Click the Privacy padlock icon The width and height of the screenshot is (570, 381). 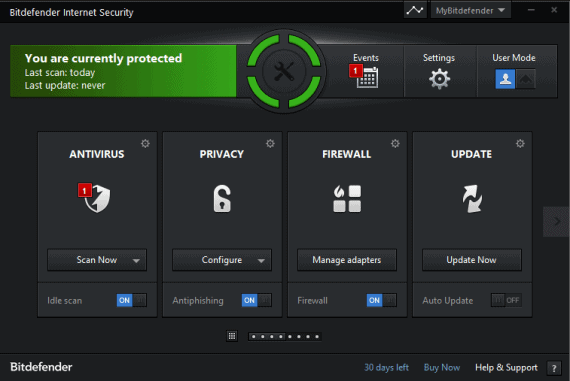(x=222, y=198)
